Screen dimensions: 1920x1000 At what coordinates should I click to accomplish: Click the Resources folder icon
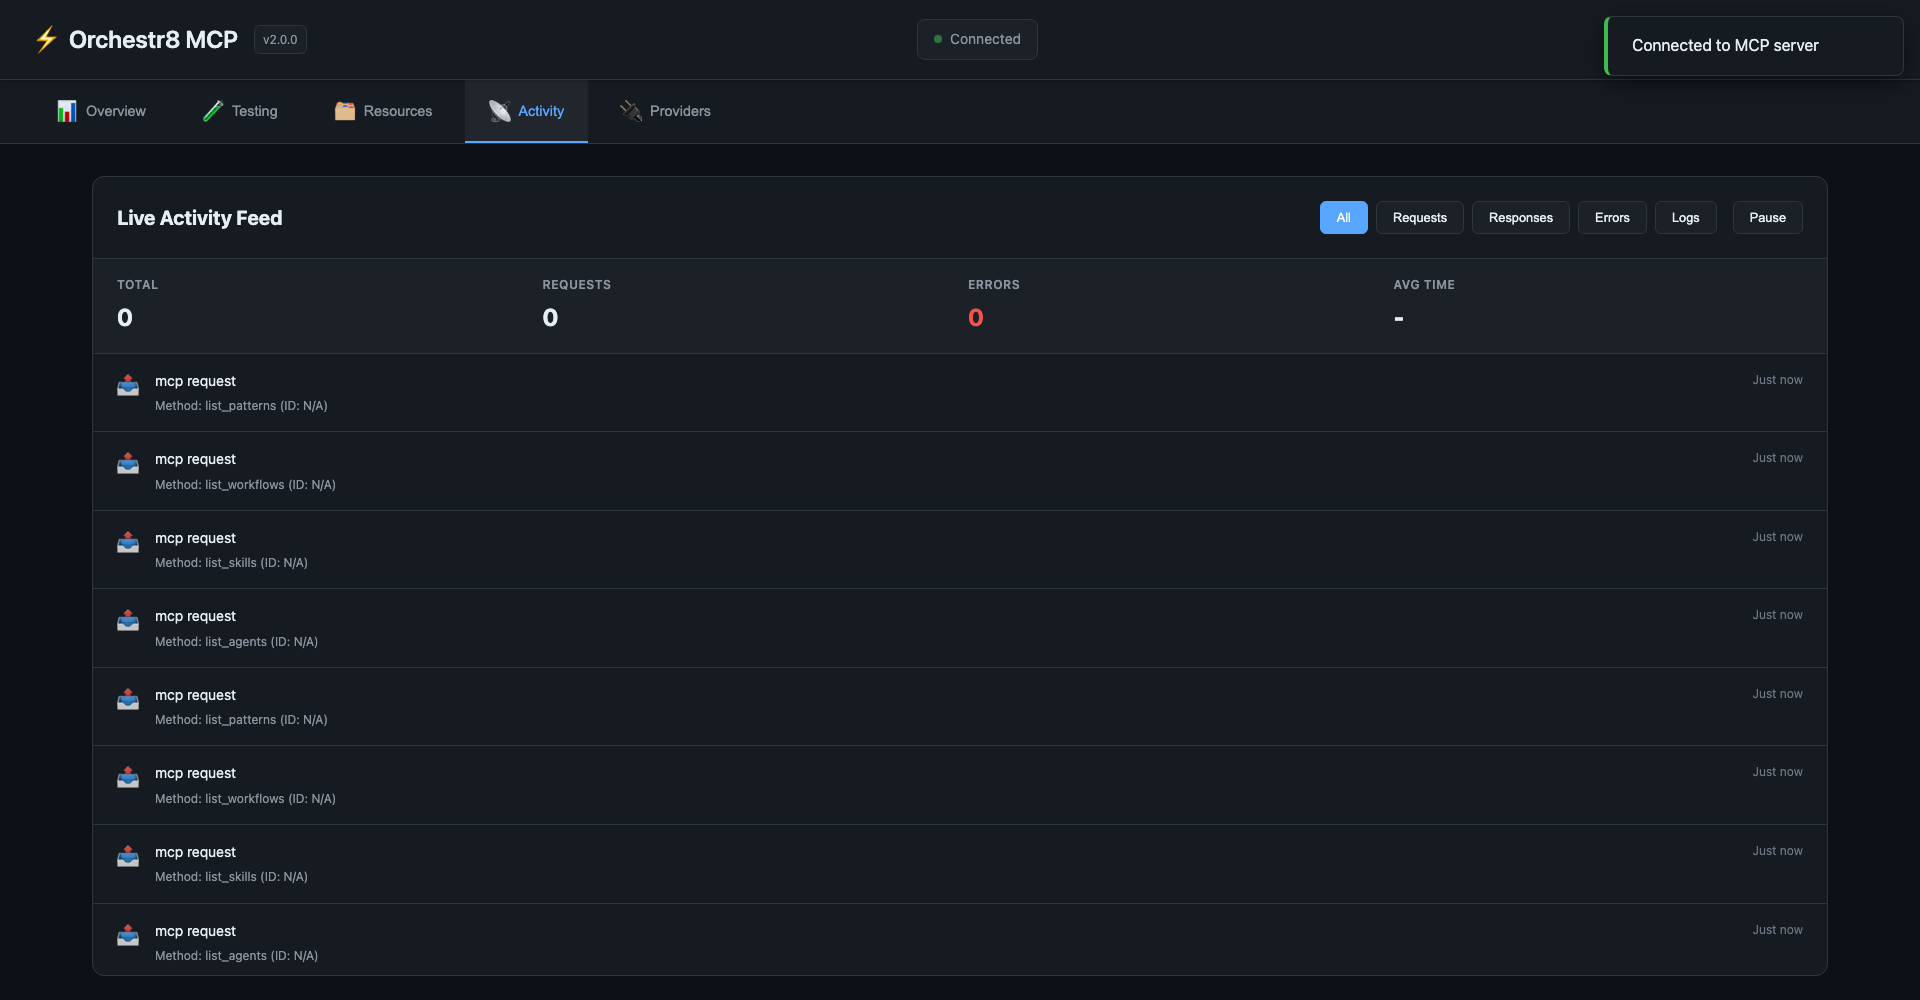click(x=345, y=111)
